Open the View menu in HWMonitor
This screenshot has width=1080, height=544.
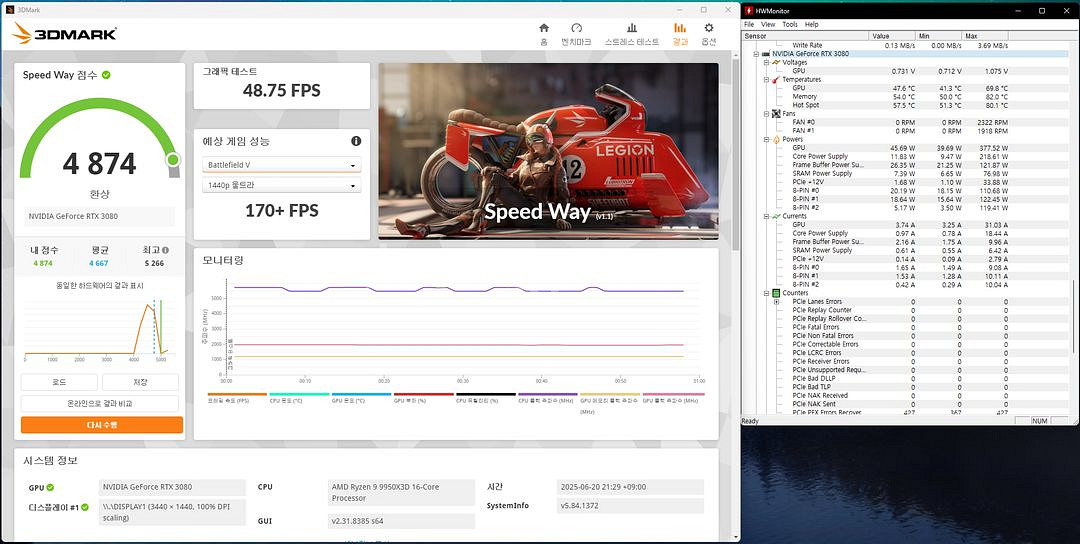click(x=768, y=24)
